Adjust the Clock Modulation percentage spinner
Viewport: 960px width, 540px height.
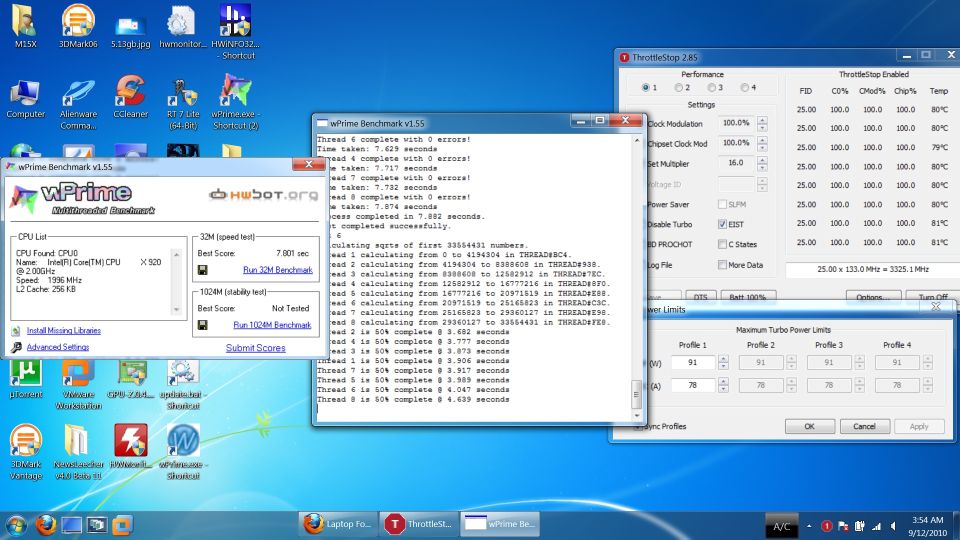tap(762, 124)
